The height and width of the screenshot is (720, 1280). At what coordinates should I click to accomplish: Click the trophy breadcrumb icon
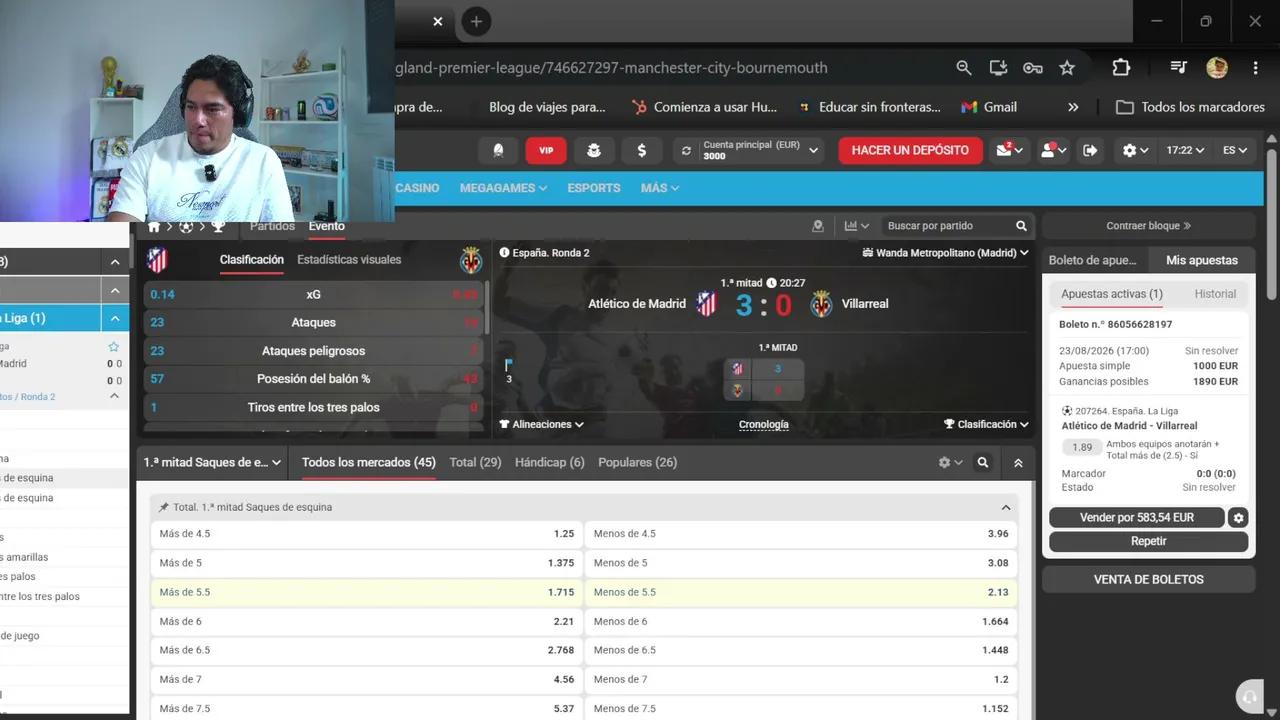[218, 227]
